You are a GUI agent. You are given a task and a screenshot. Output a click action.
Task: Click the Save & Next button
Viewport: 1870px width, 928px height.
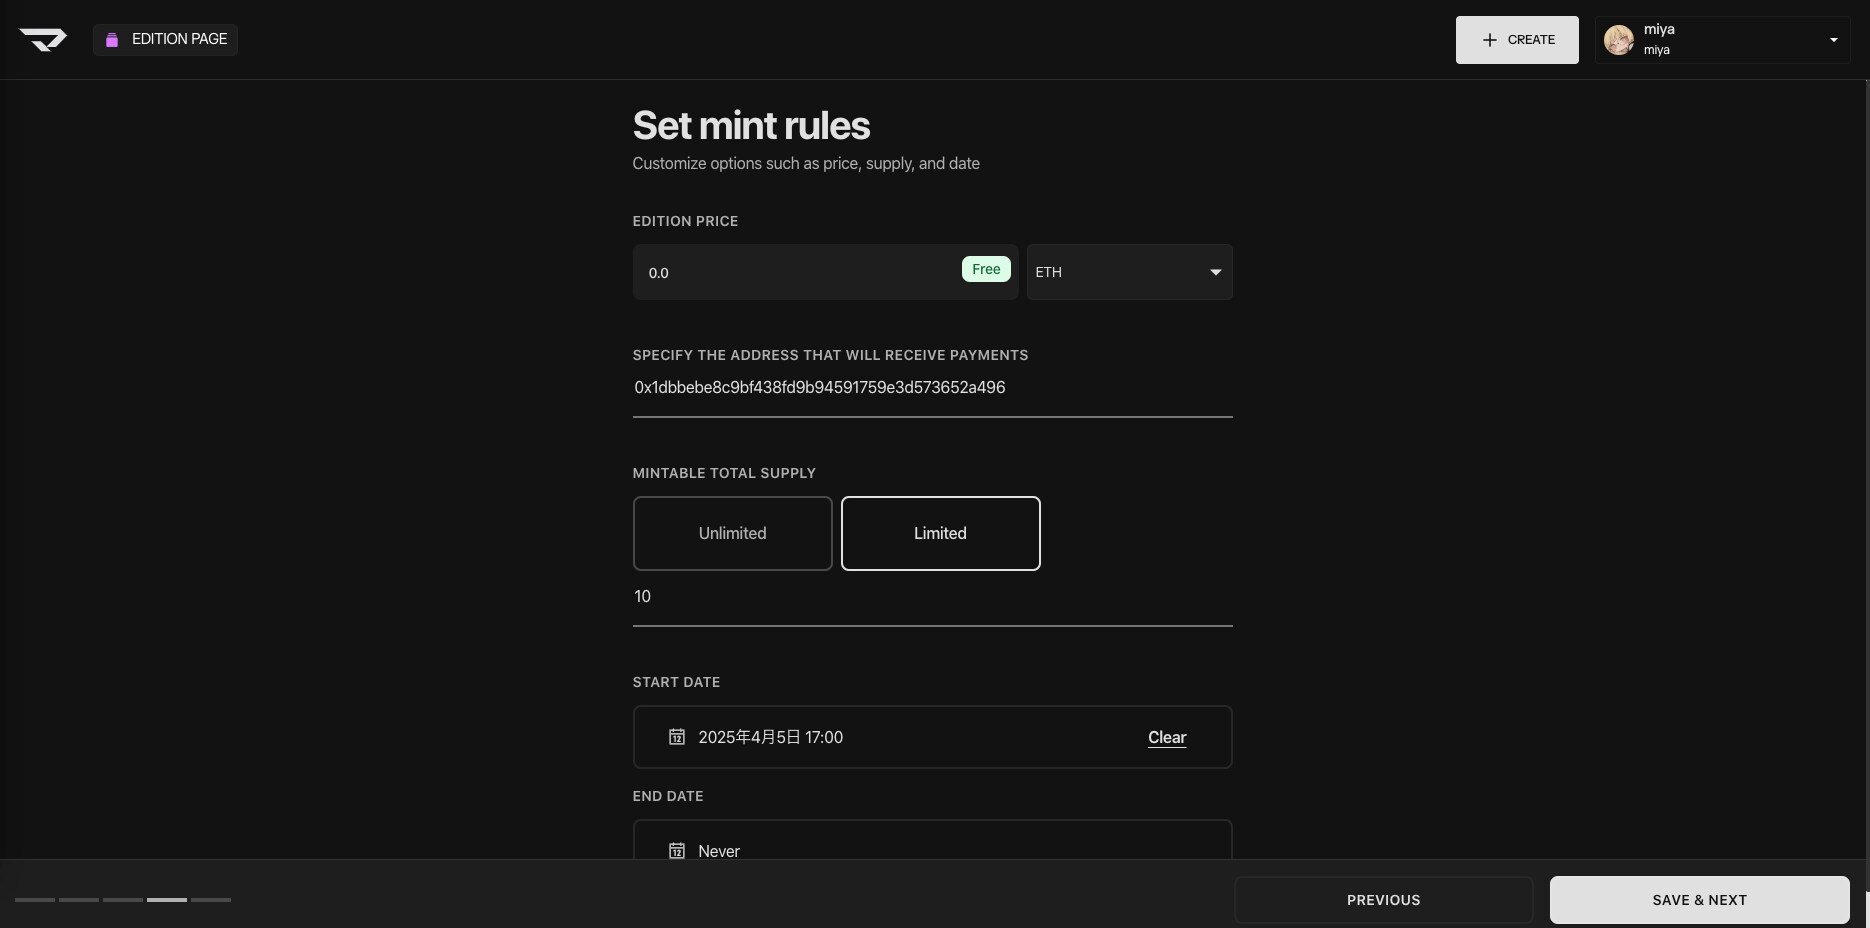coord(1698,900)
